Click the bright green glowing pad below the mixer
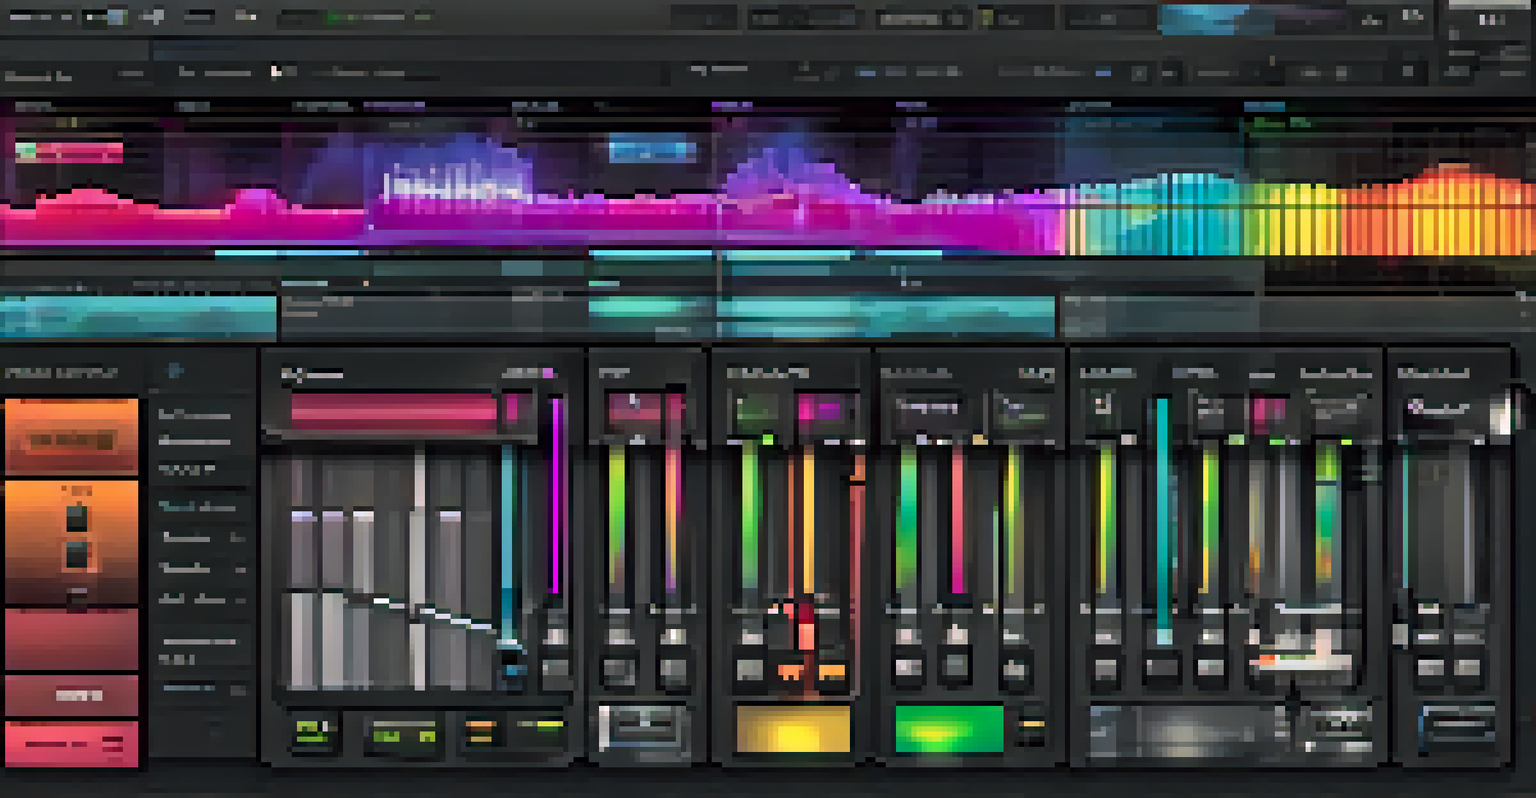Image resolution: width=1536 pixels, height=798 pixels. coord(948,728)
